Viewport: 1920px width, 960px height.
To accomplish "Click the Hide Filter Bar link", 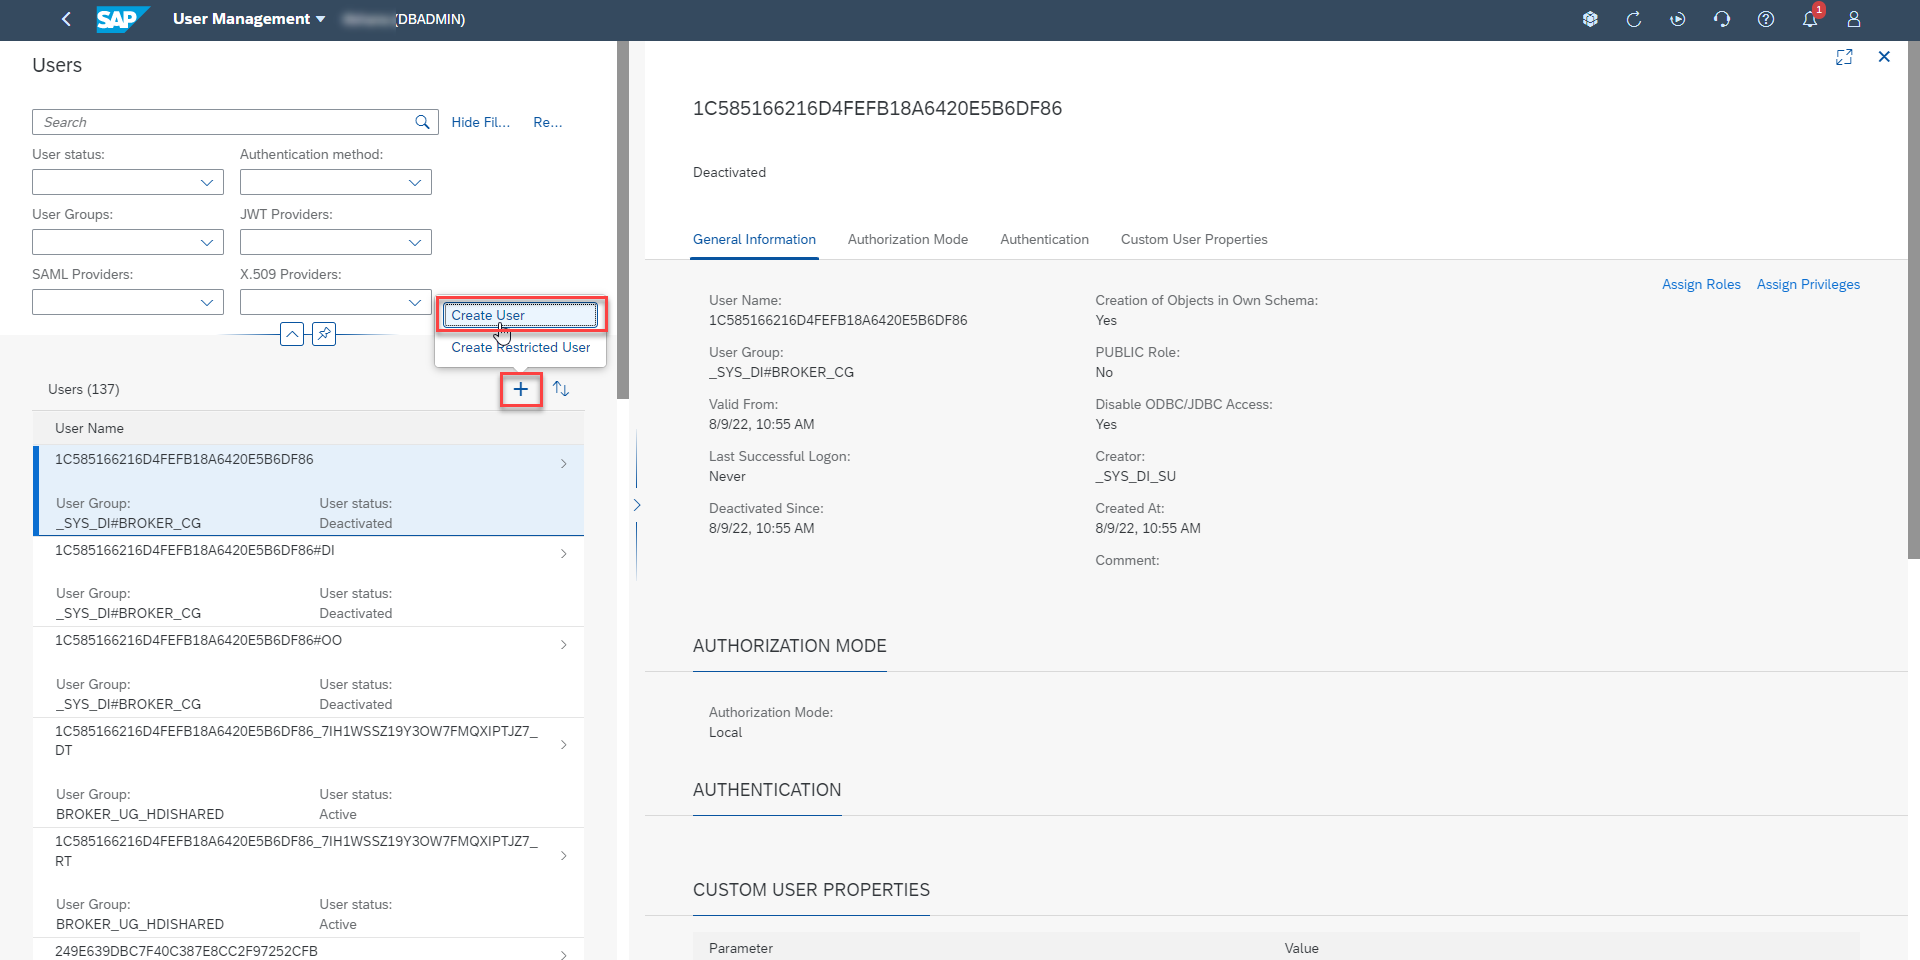I will pos(481,122).
